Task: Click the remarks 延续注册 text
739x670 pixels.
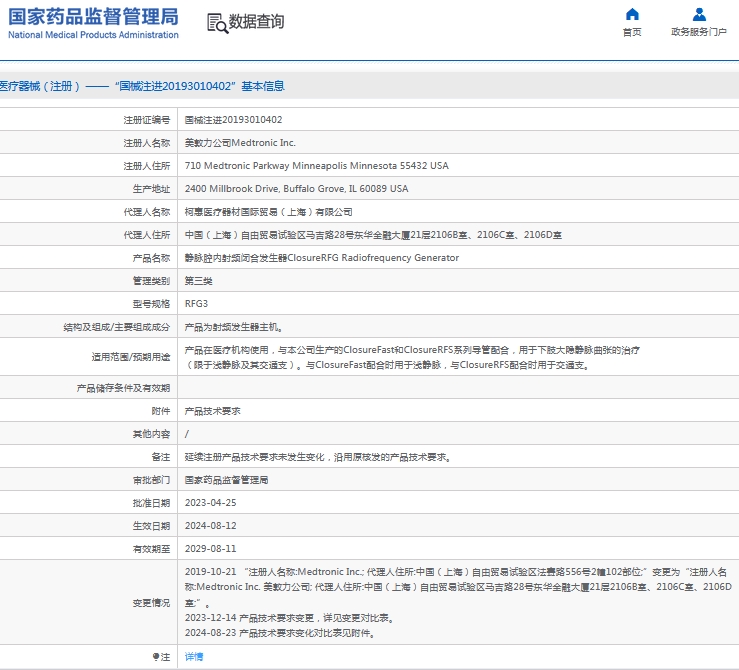Action: click(318, 457)
